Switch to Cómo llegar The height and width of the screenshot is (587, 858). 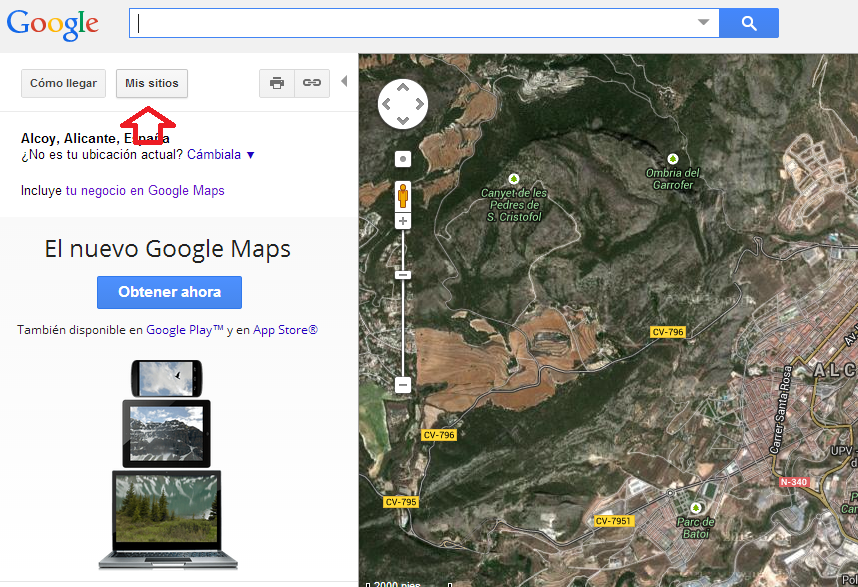63,83
